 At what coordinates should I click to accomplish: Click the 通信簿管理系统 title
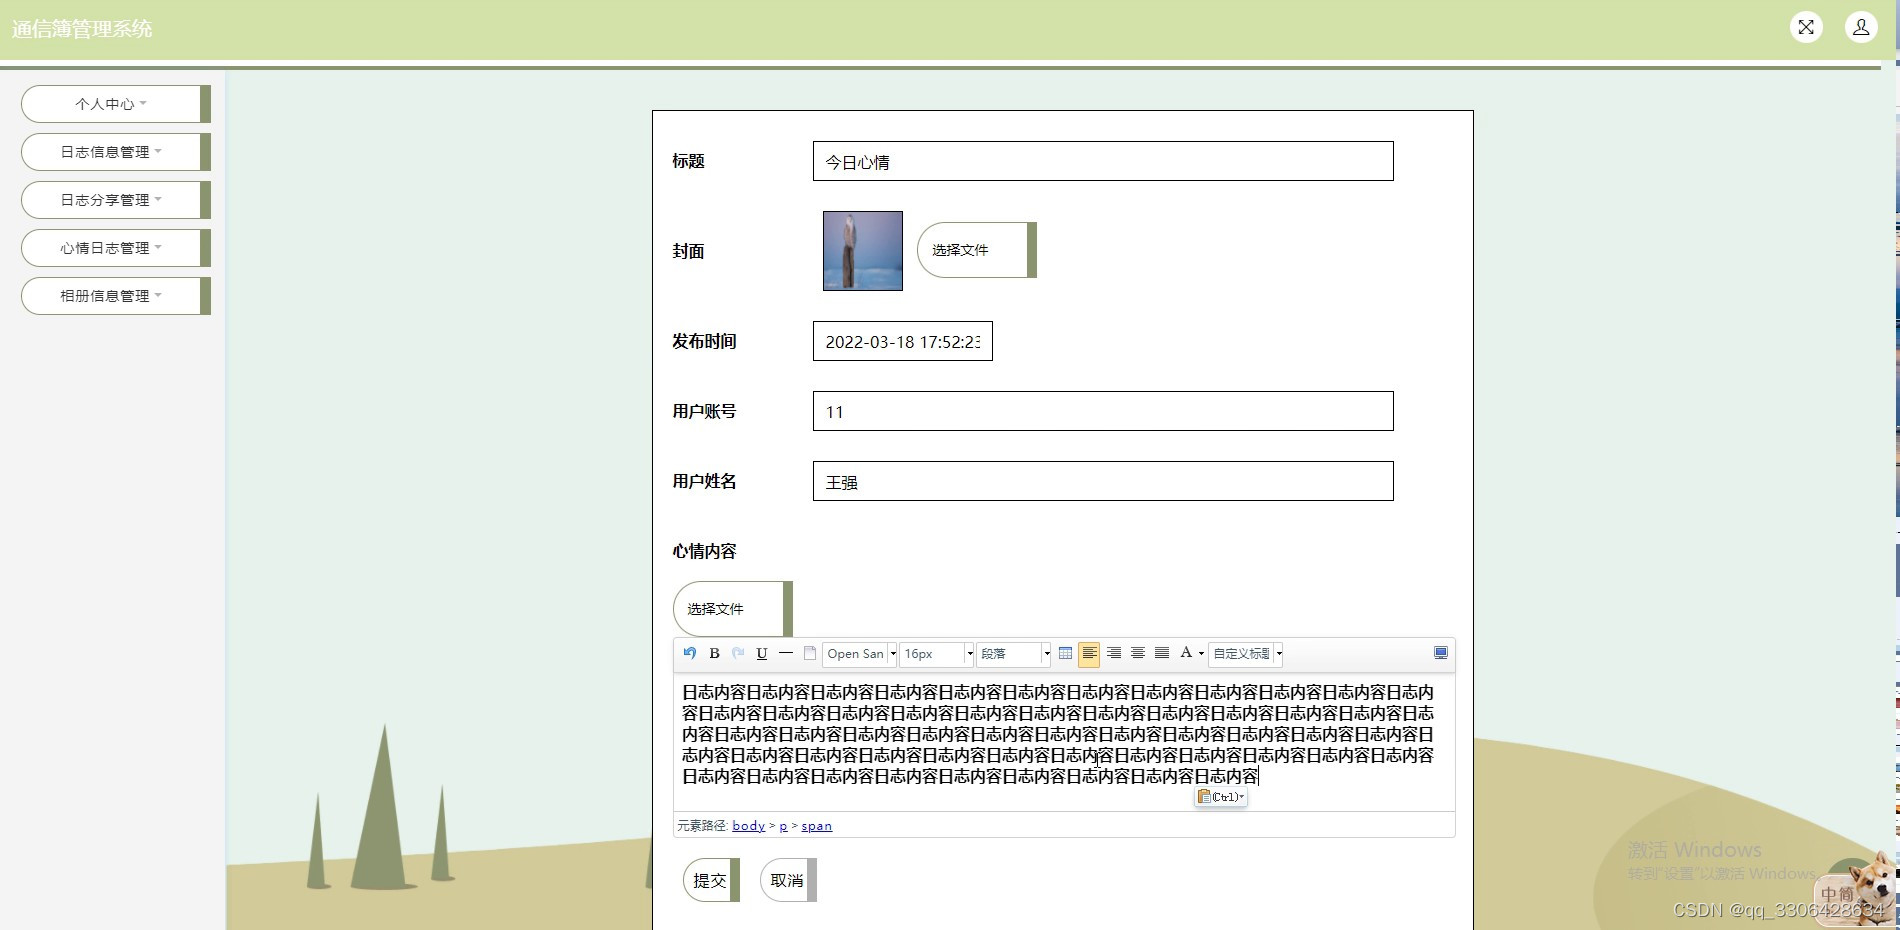tap(82, 29)
